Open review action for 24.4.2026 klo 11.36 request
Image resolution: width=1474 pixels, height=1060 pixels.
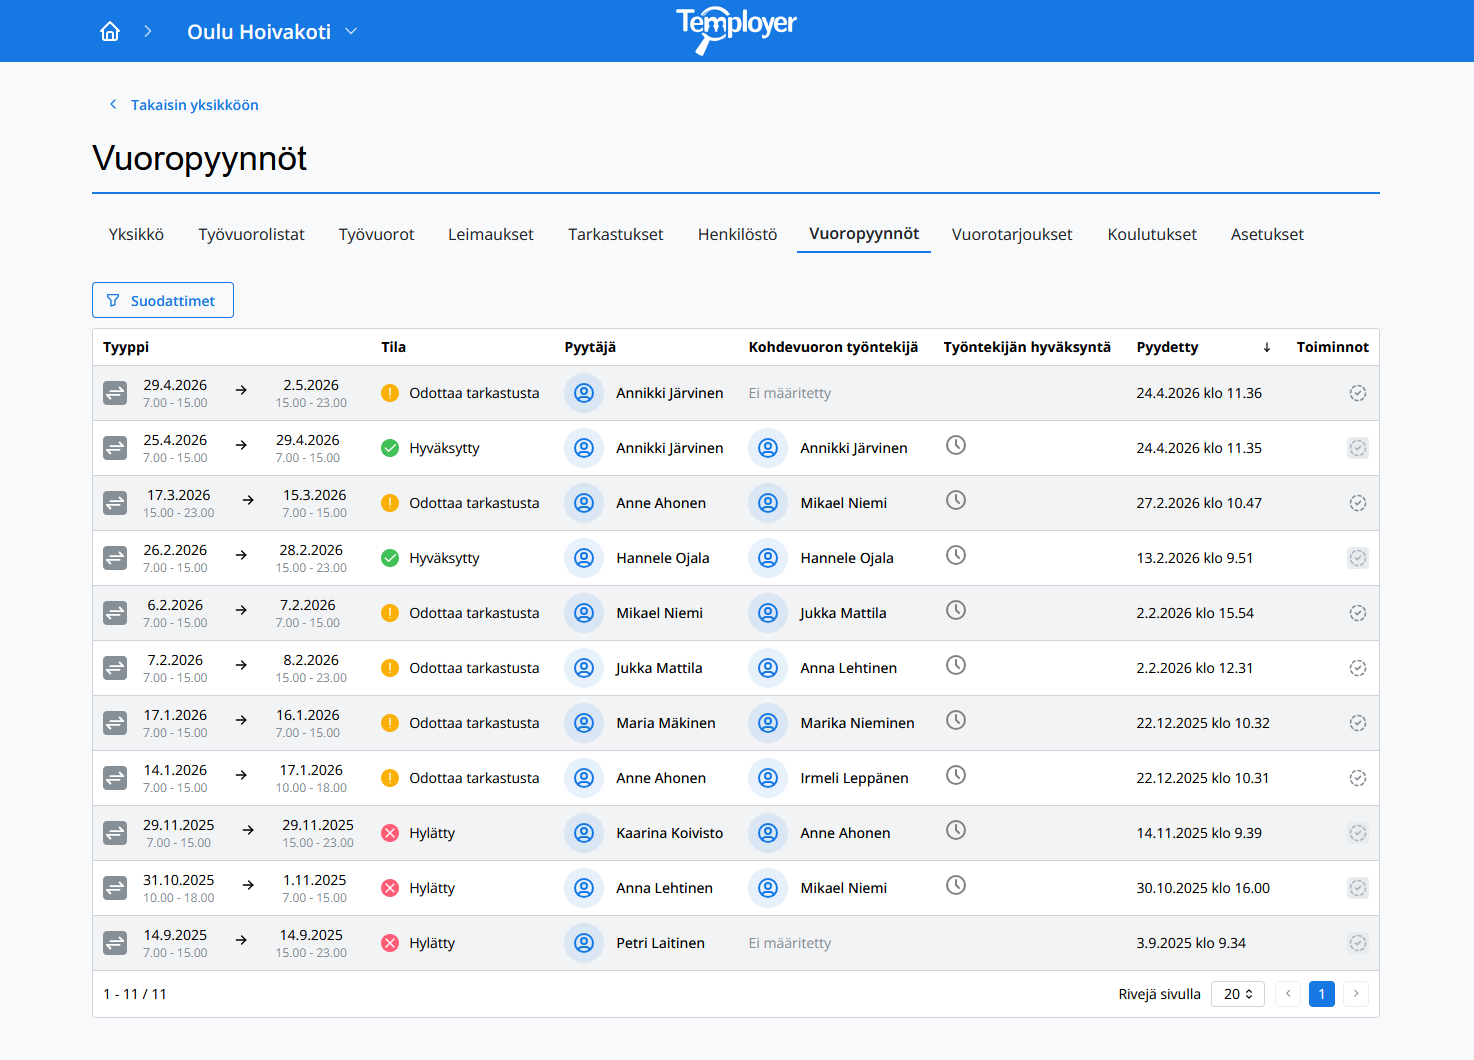click(x=1357, y=393)
